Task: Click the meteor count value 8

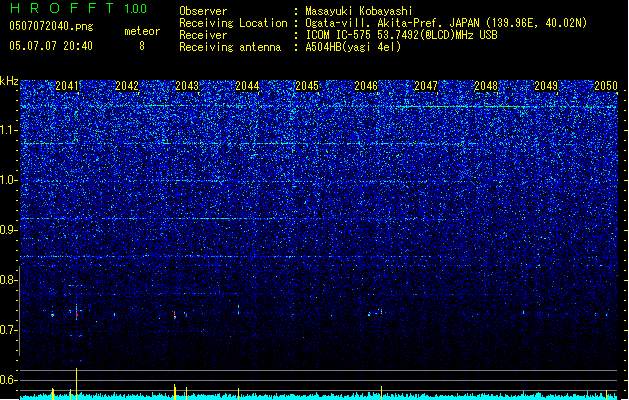Action: [x=142, y=46]
